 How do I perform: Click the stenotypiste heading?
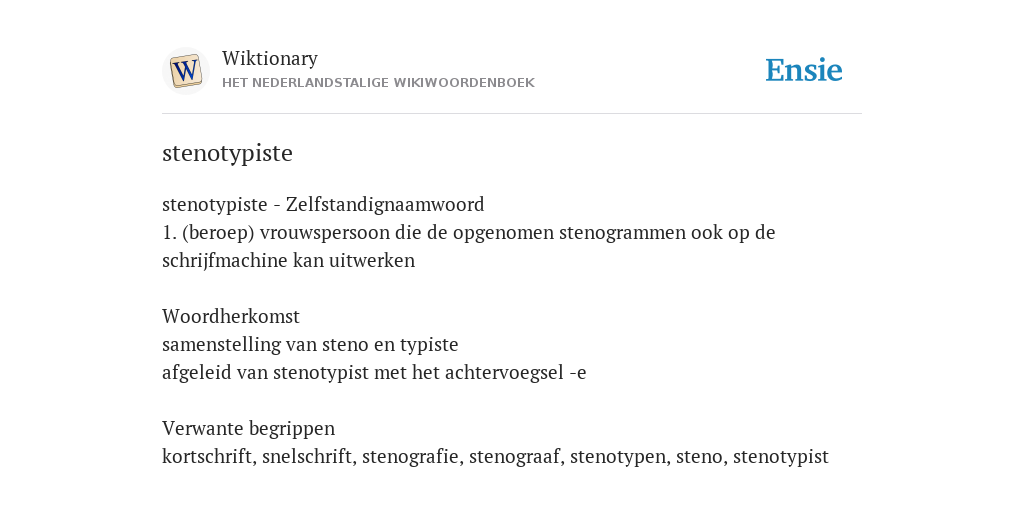[227, 153]
